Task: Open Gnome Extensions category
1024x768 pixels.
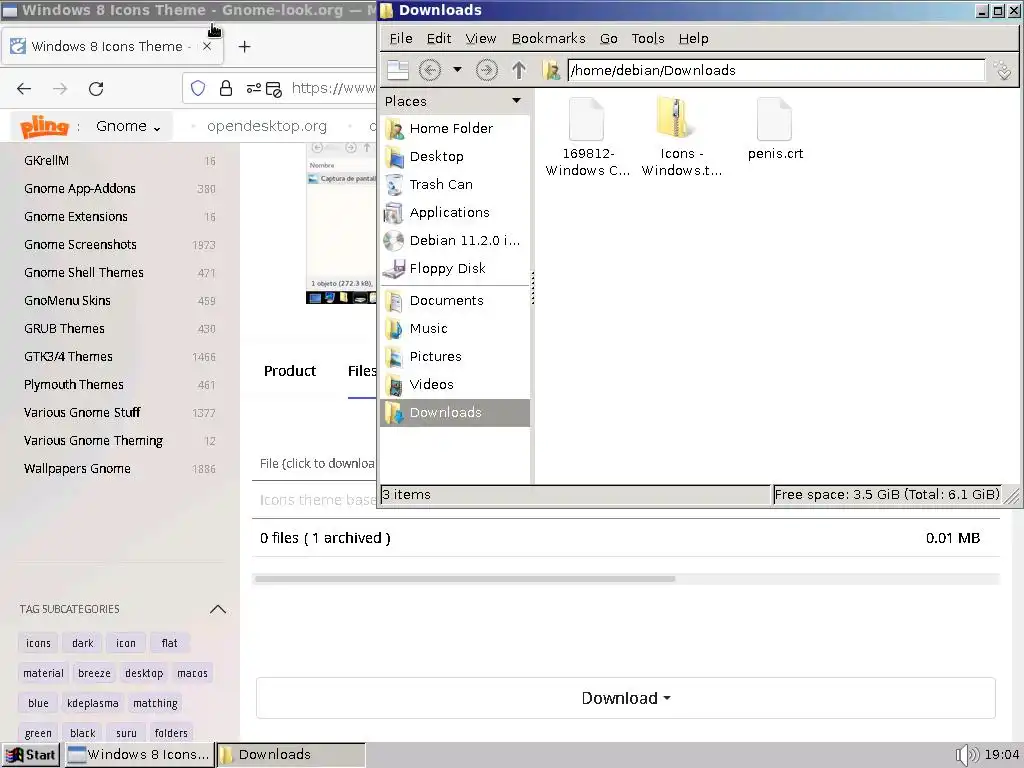Action: coord(76,217)
